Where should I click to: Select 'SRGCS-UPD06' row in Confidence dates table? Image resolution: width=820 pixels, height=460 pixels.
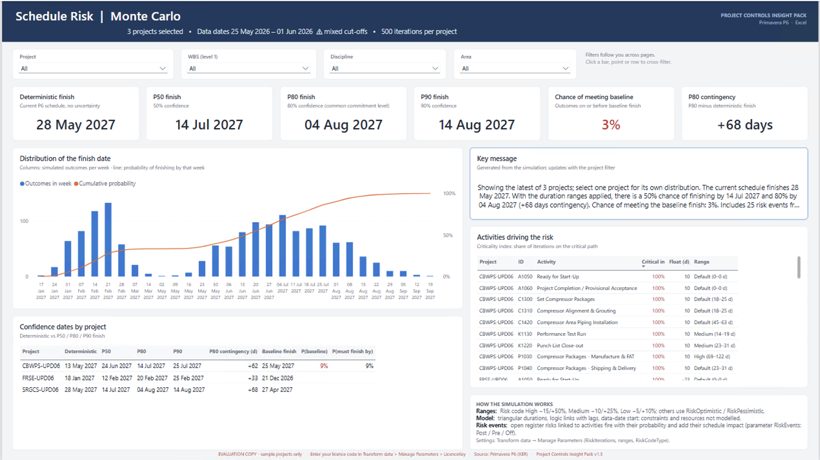pyautogui.click(x=198, y=390)
